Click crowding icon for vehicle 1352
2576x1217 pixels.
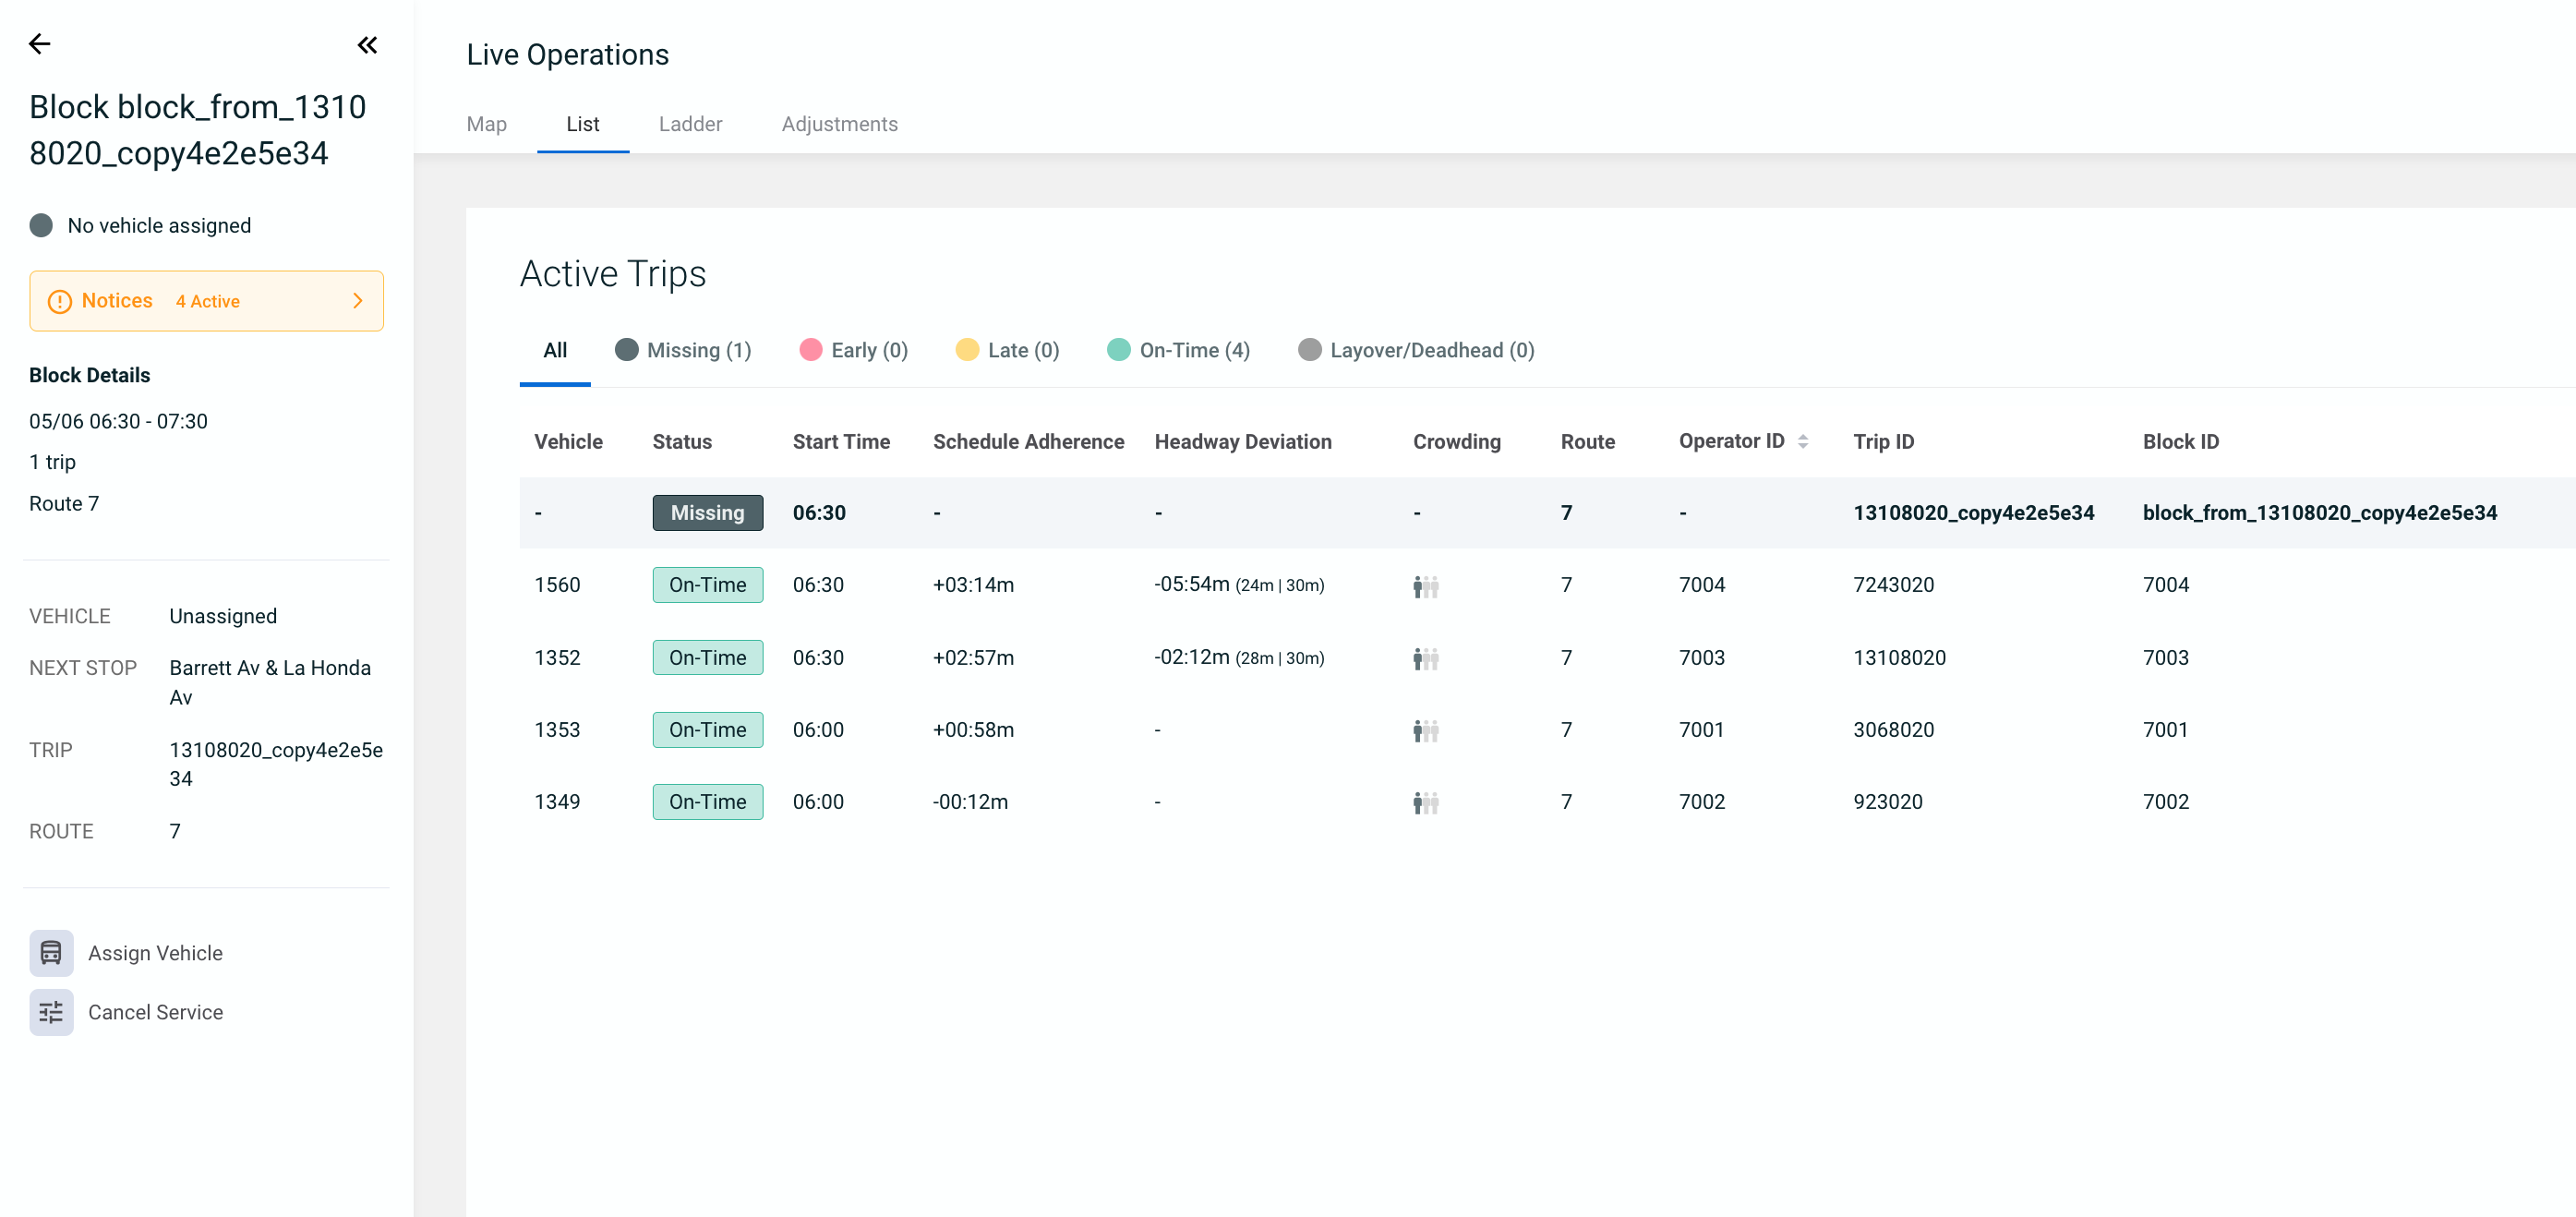[x=1426, y=658]
